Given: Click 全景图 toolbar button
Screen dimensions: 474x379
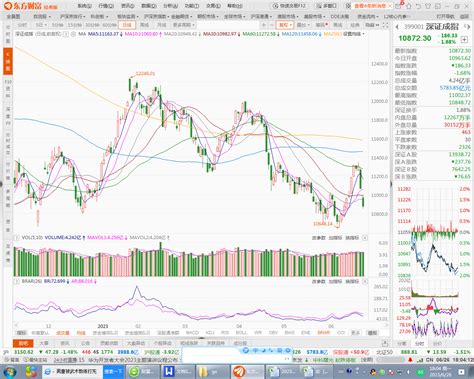Looking at the screenshot, I should (x=14, y=16).
